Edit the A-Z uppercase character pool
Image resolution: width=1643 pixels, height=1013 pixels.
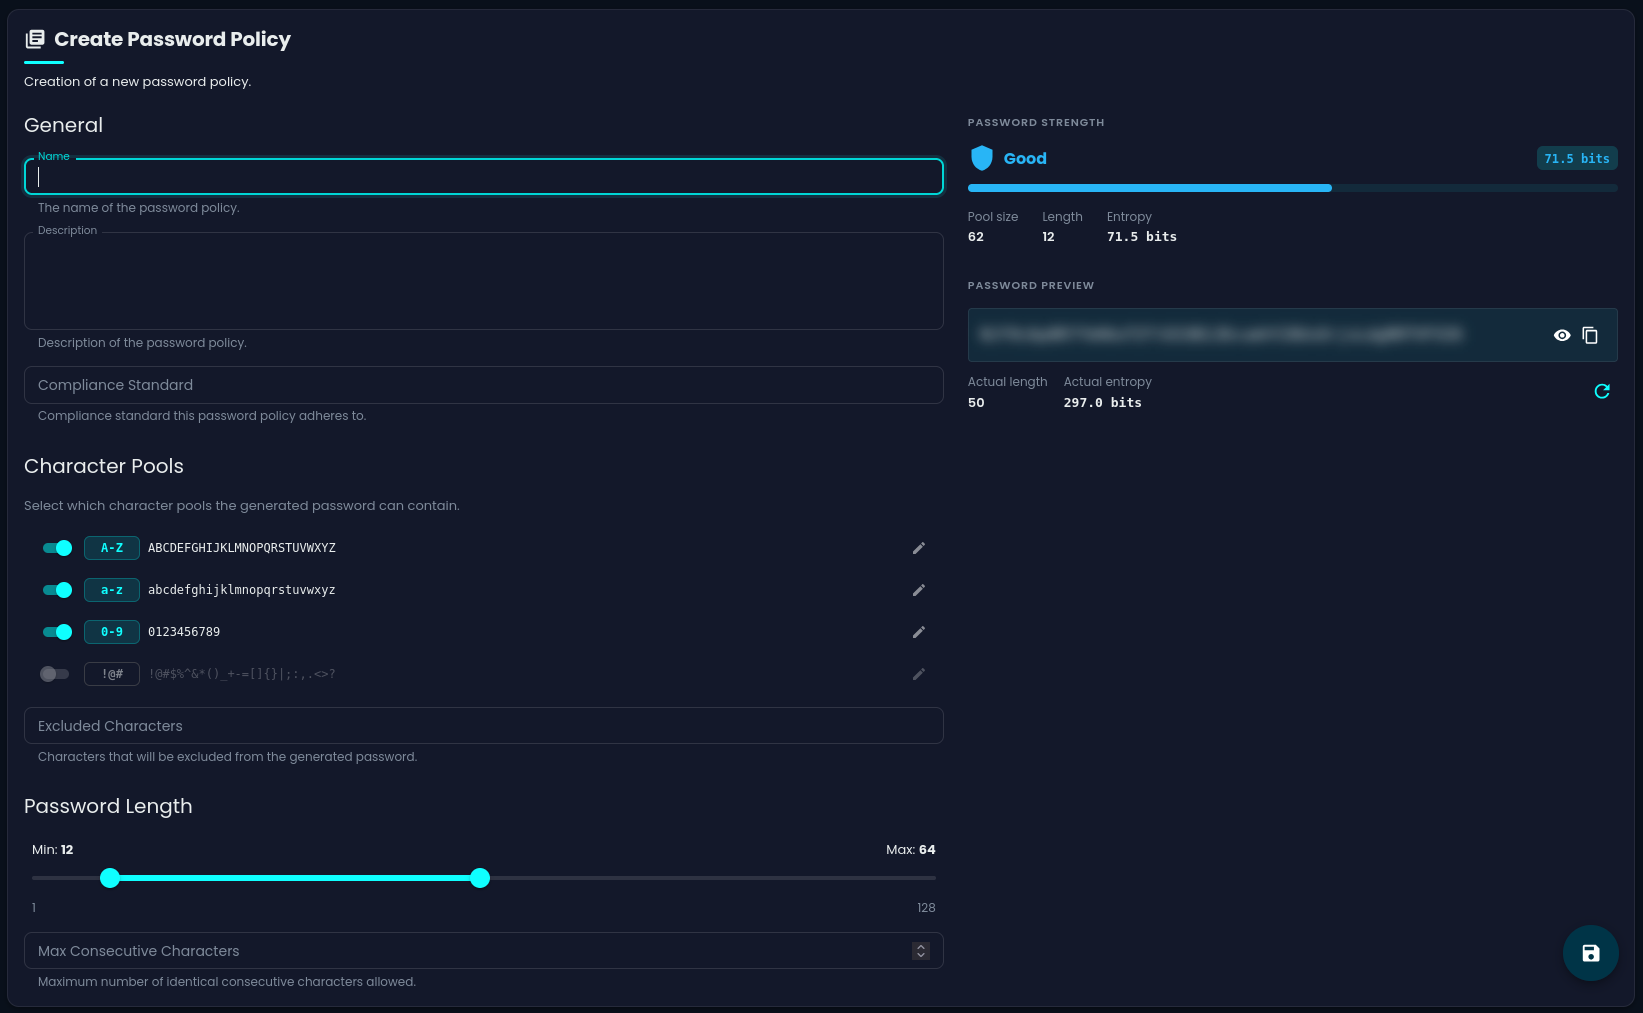coord(919,548)
